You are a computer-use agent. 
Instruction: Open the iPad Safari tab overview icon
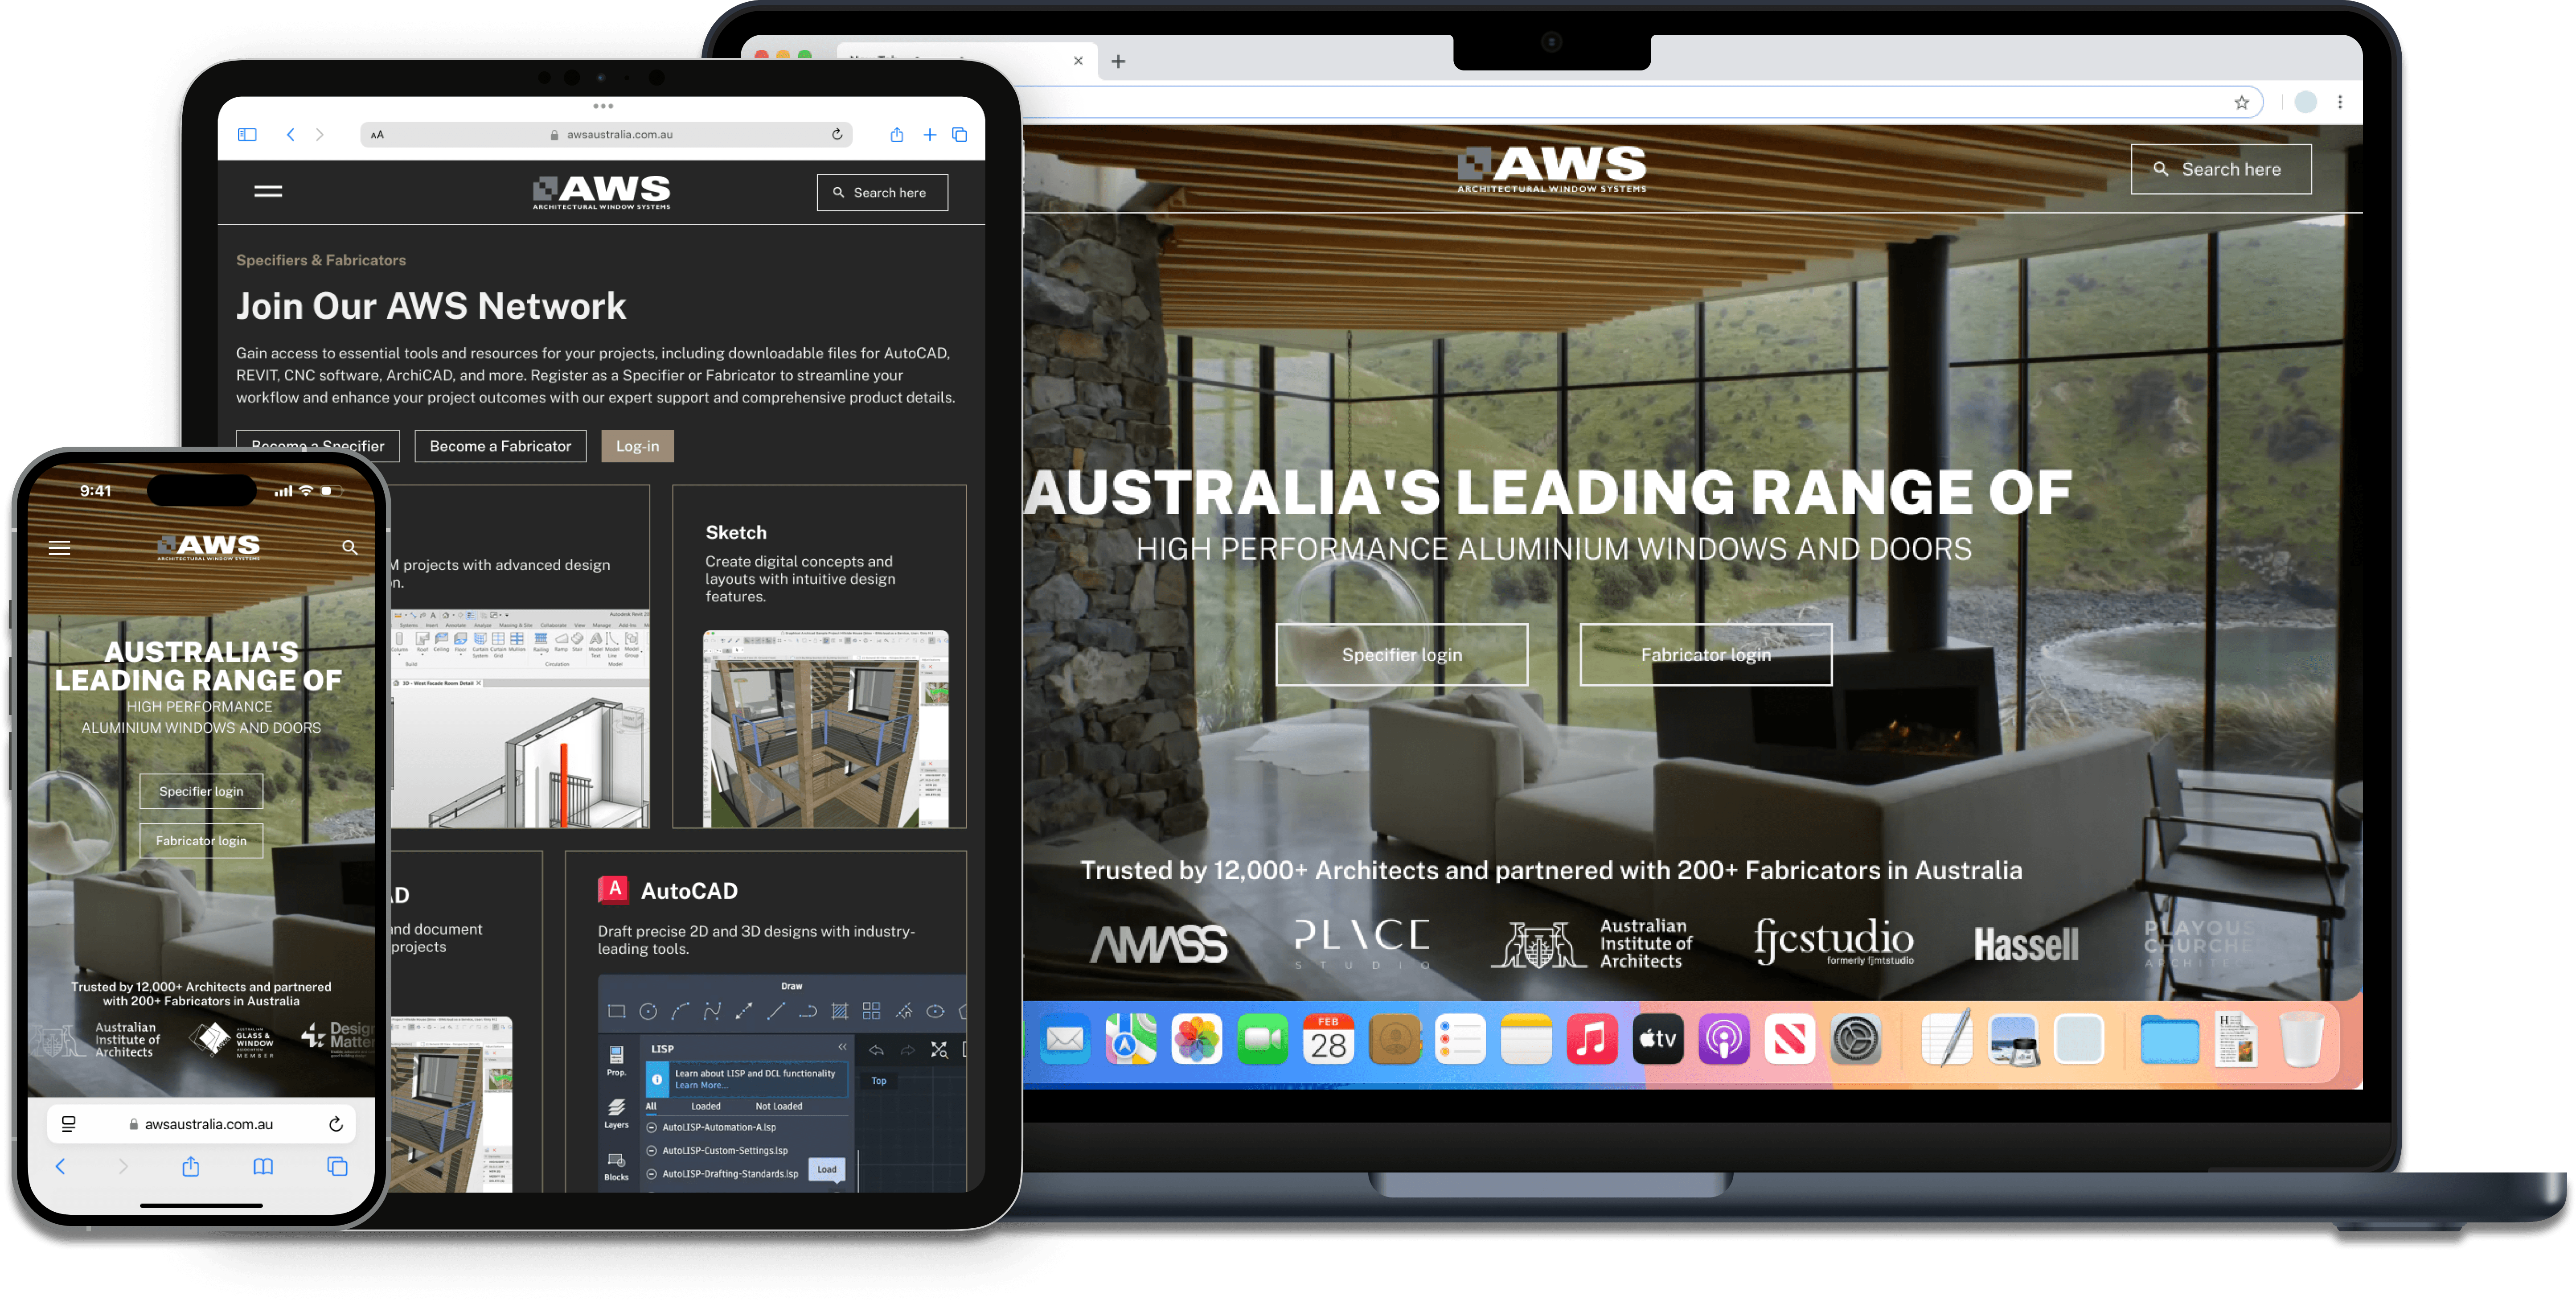point(960,134)
